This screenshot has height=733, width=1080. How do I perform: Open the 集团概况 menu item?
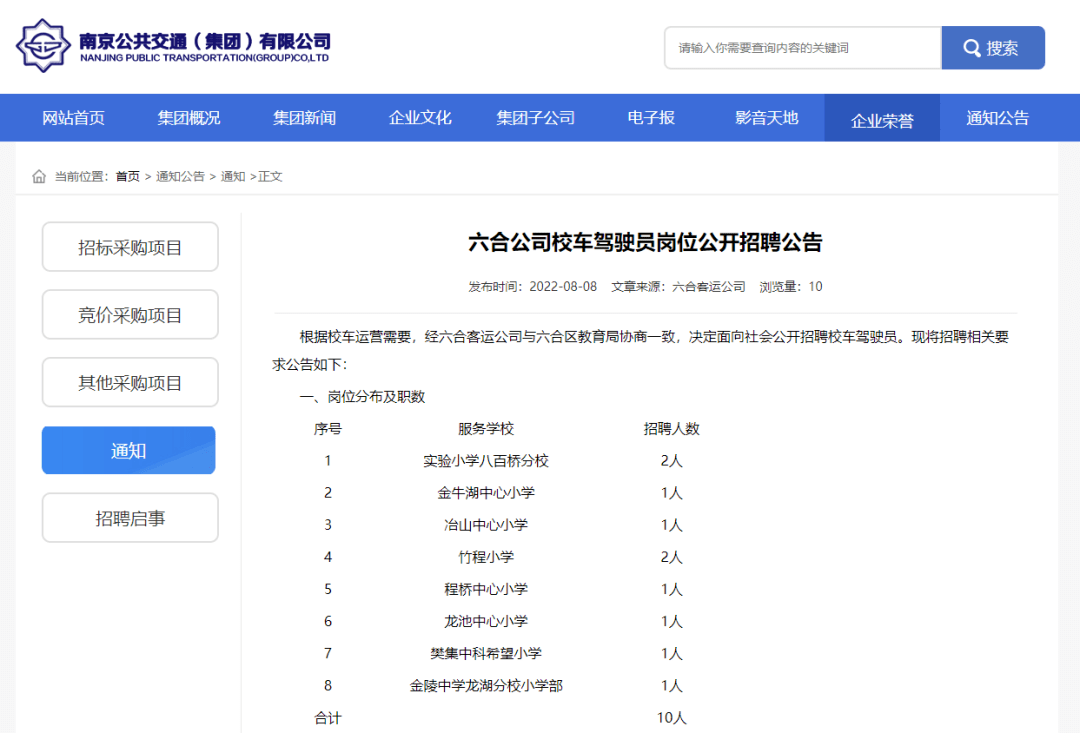[x=188, y=117]
